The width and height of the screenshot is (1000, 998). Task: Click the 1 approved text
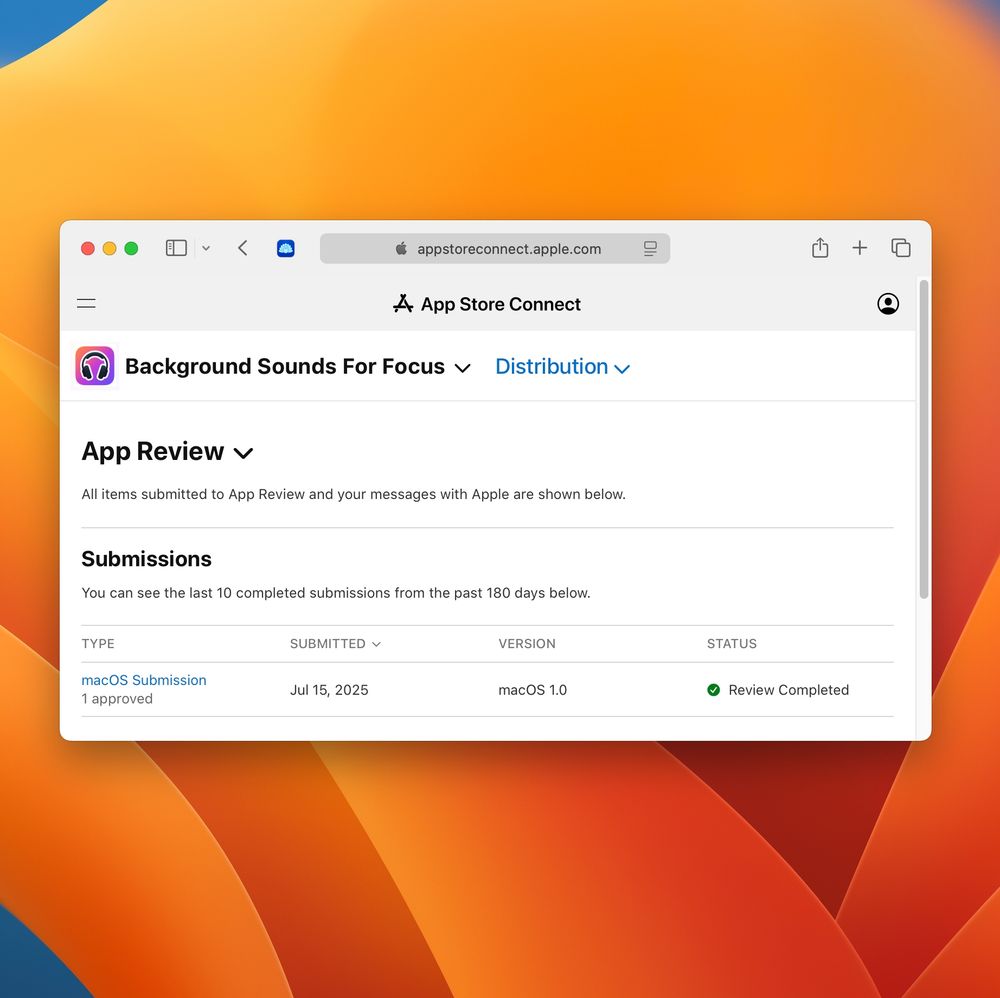[117, 698]
